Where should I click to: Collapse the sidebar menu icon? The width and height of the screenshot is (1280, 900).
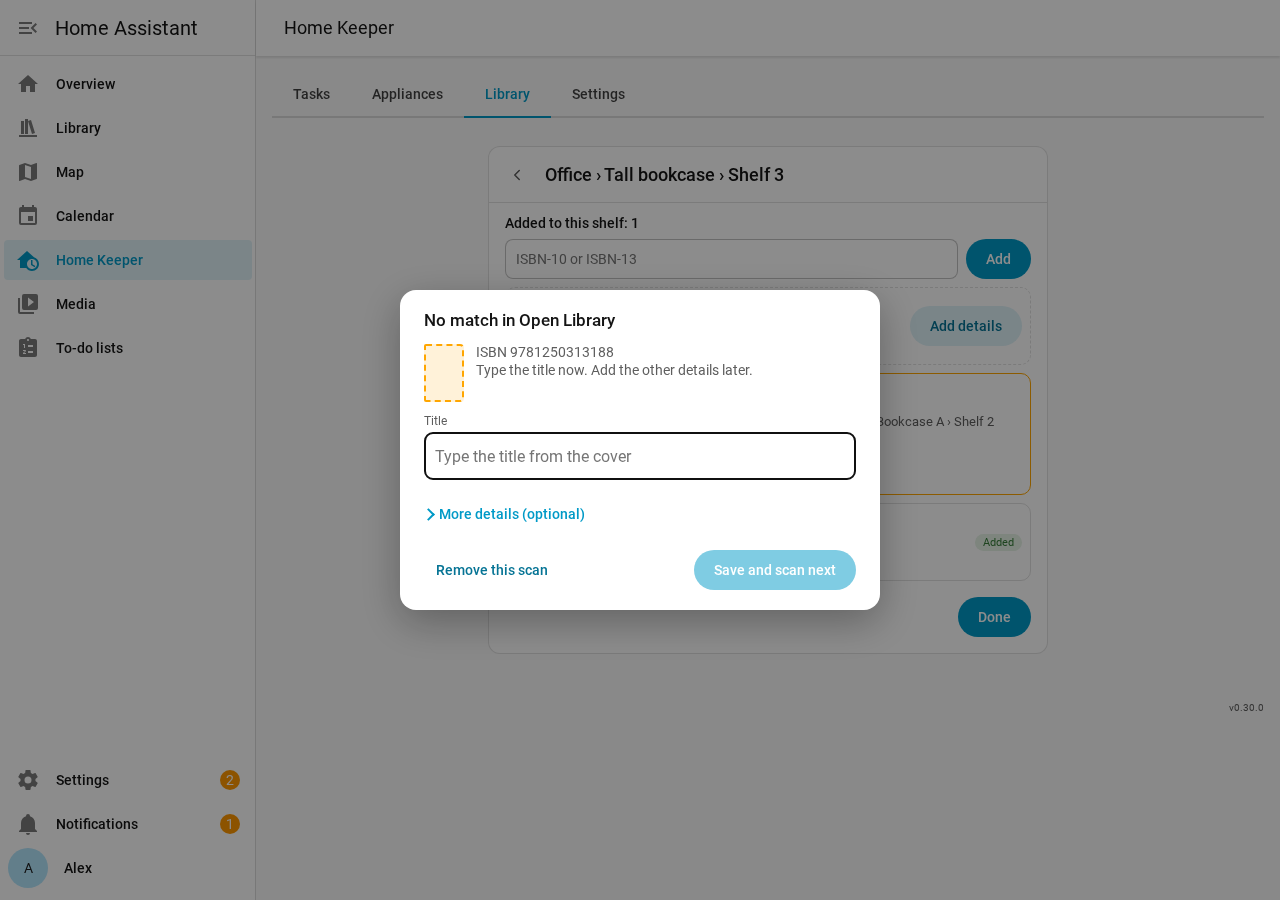[x=28, y=28]
